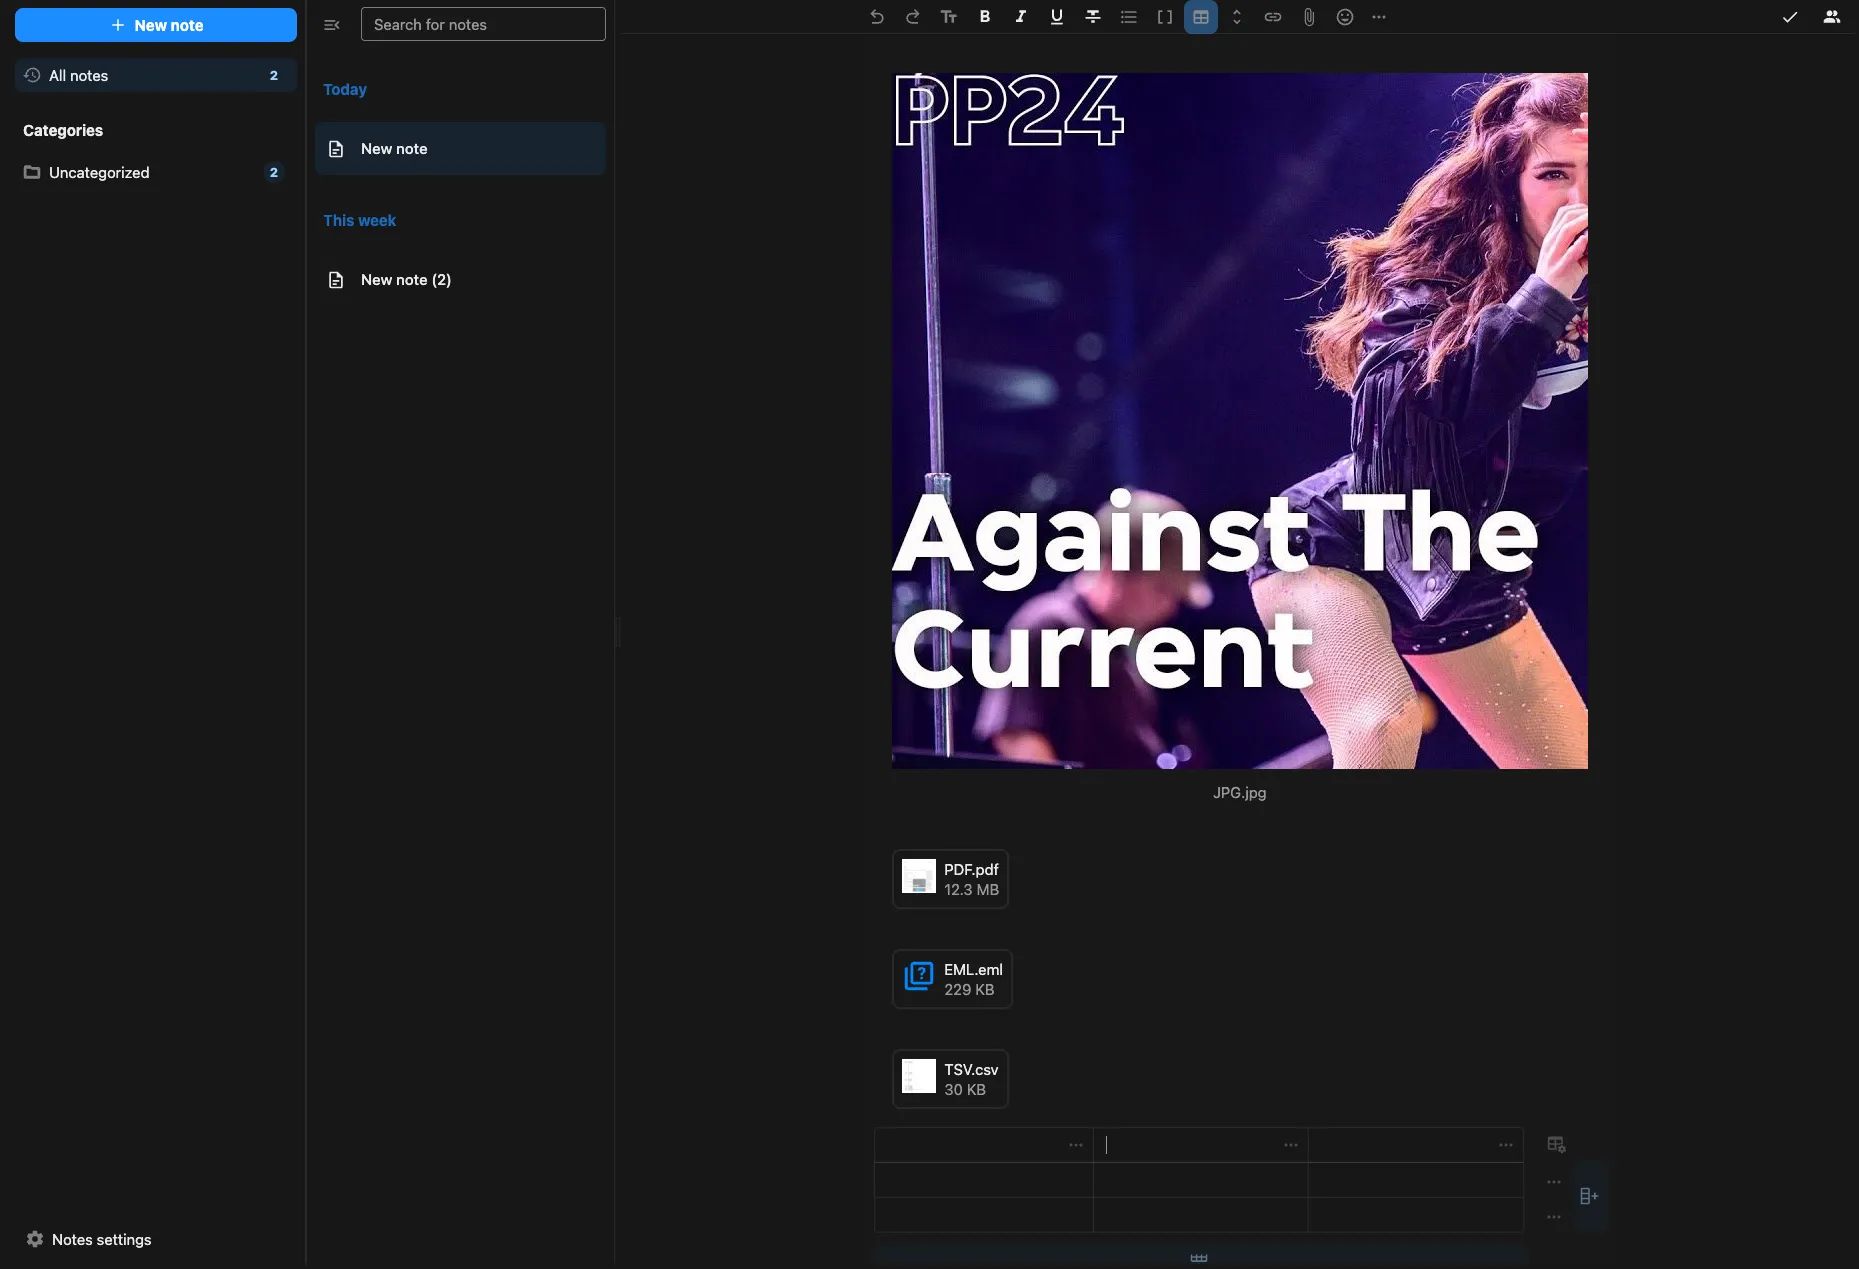1859x1269 pixels.
Task: Toggle the table insert button
Action: pos(1200,17)
